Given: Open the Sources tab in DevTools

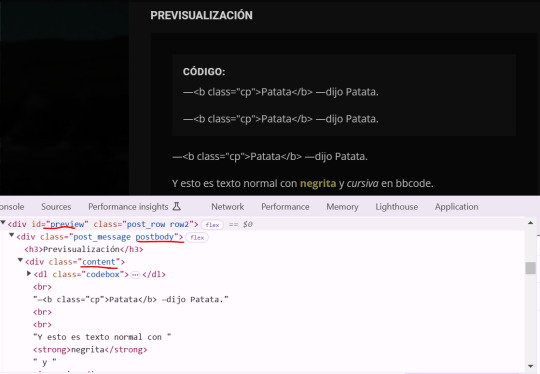Looking at the screenshot, I should (x=56, y=207).
